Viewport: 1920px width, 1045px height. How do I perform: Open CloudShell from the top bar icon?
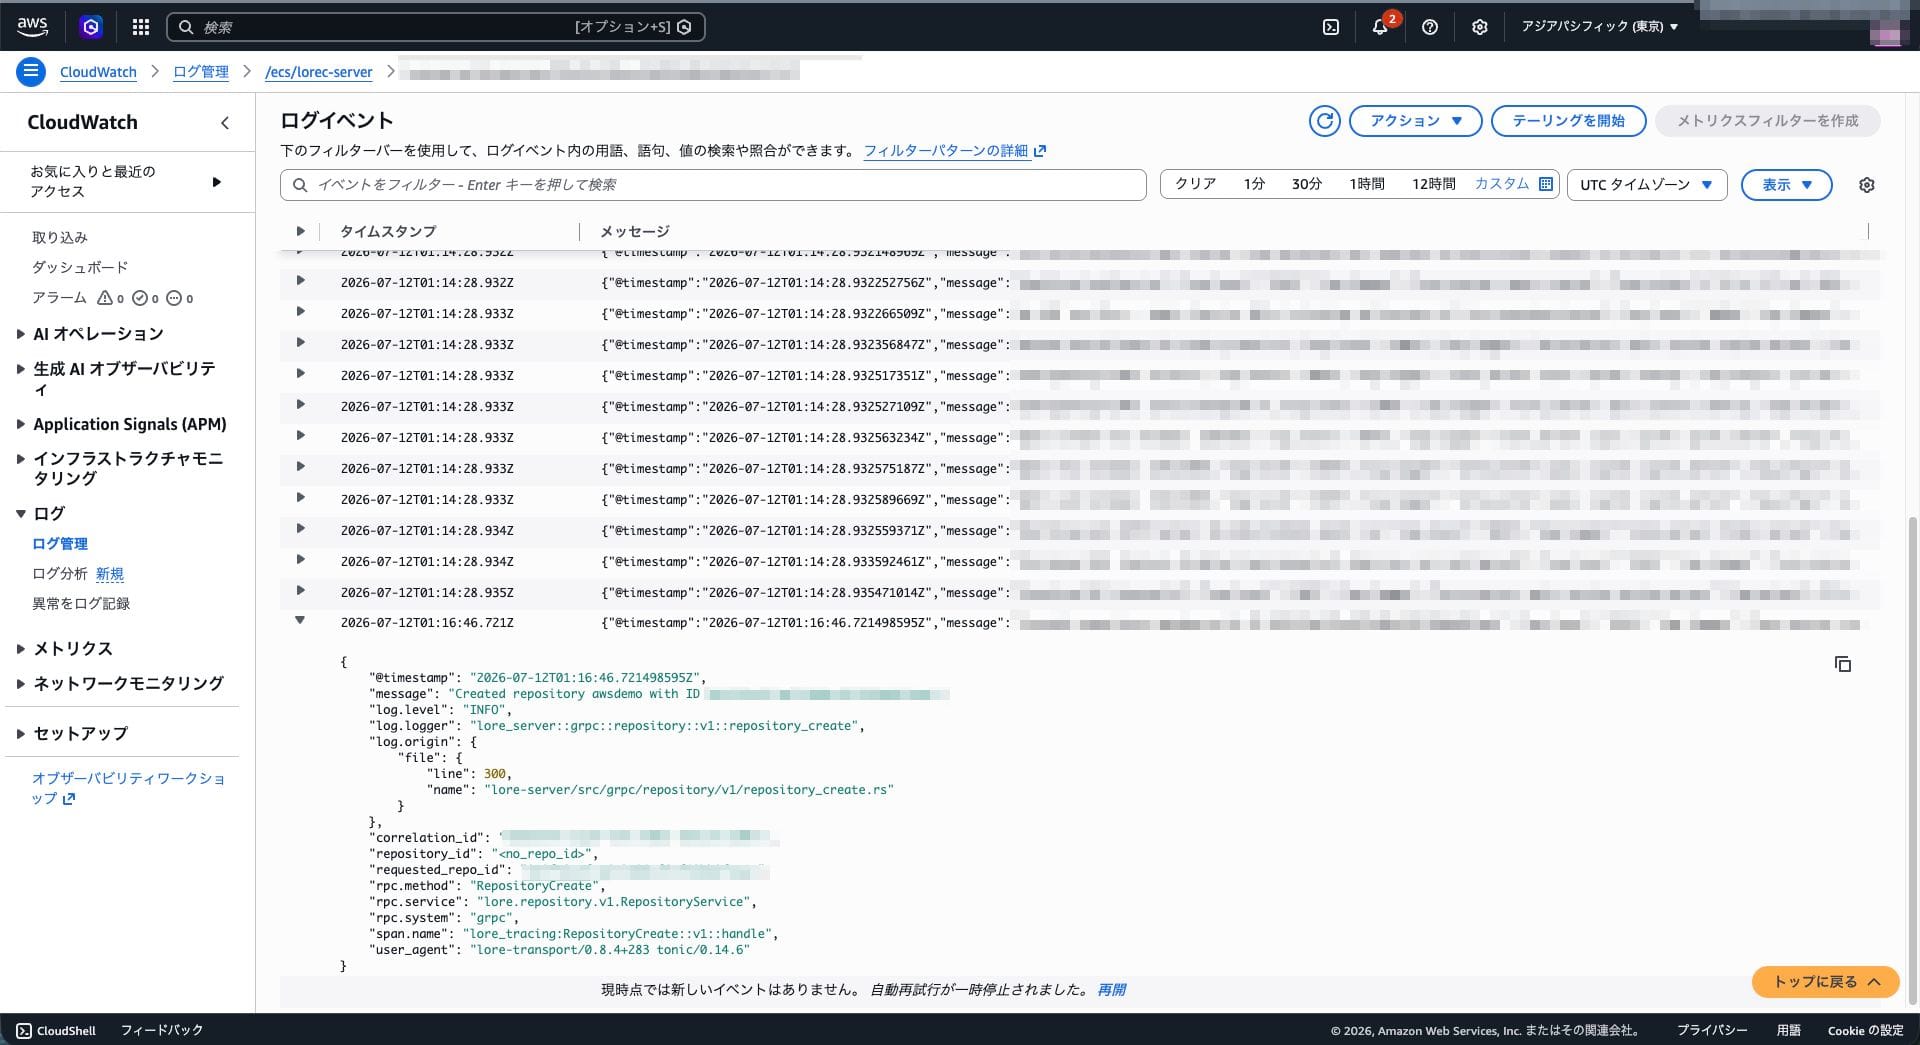click(x=1330, y=27)
